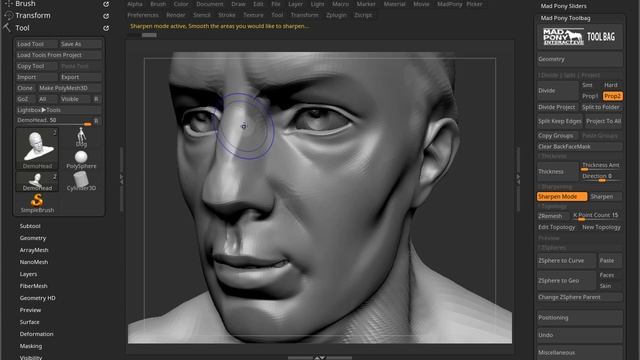
Task: Click the Export button
Action: coord(80,77)
